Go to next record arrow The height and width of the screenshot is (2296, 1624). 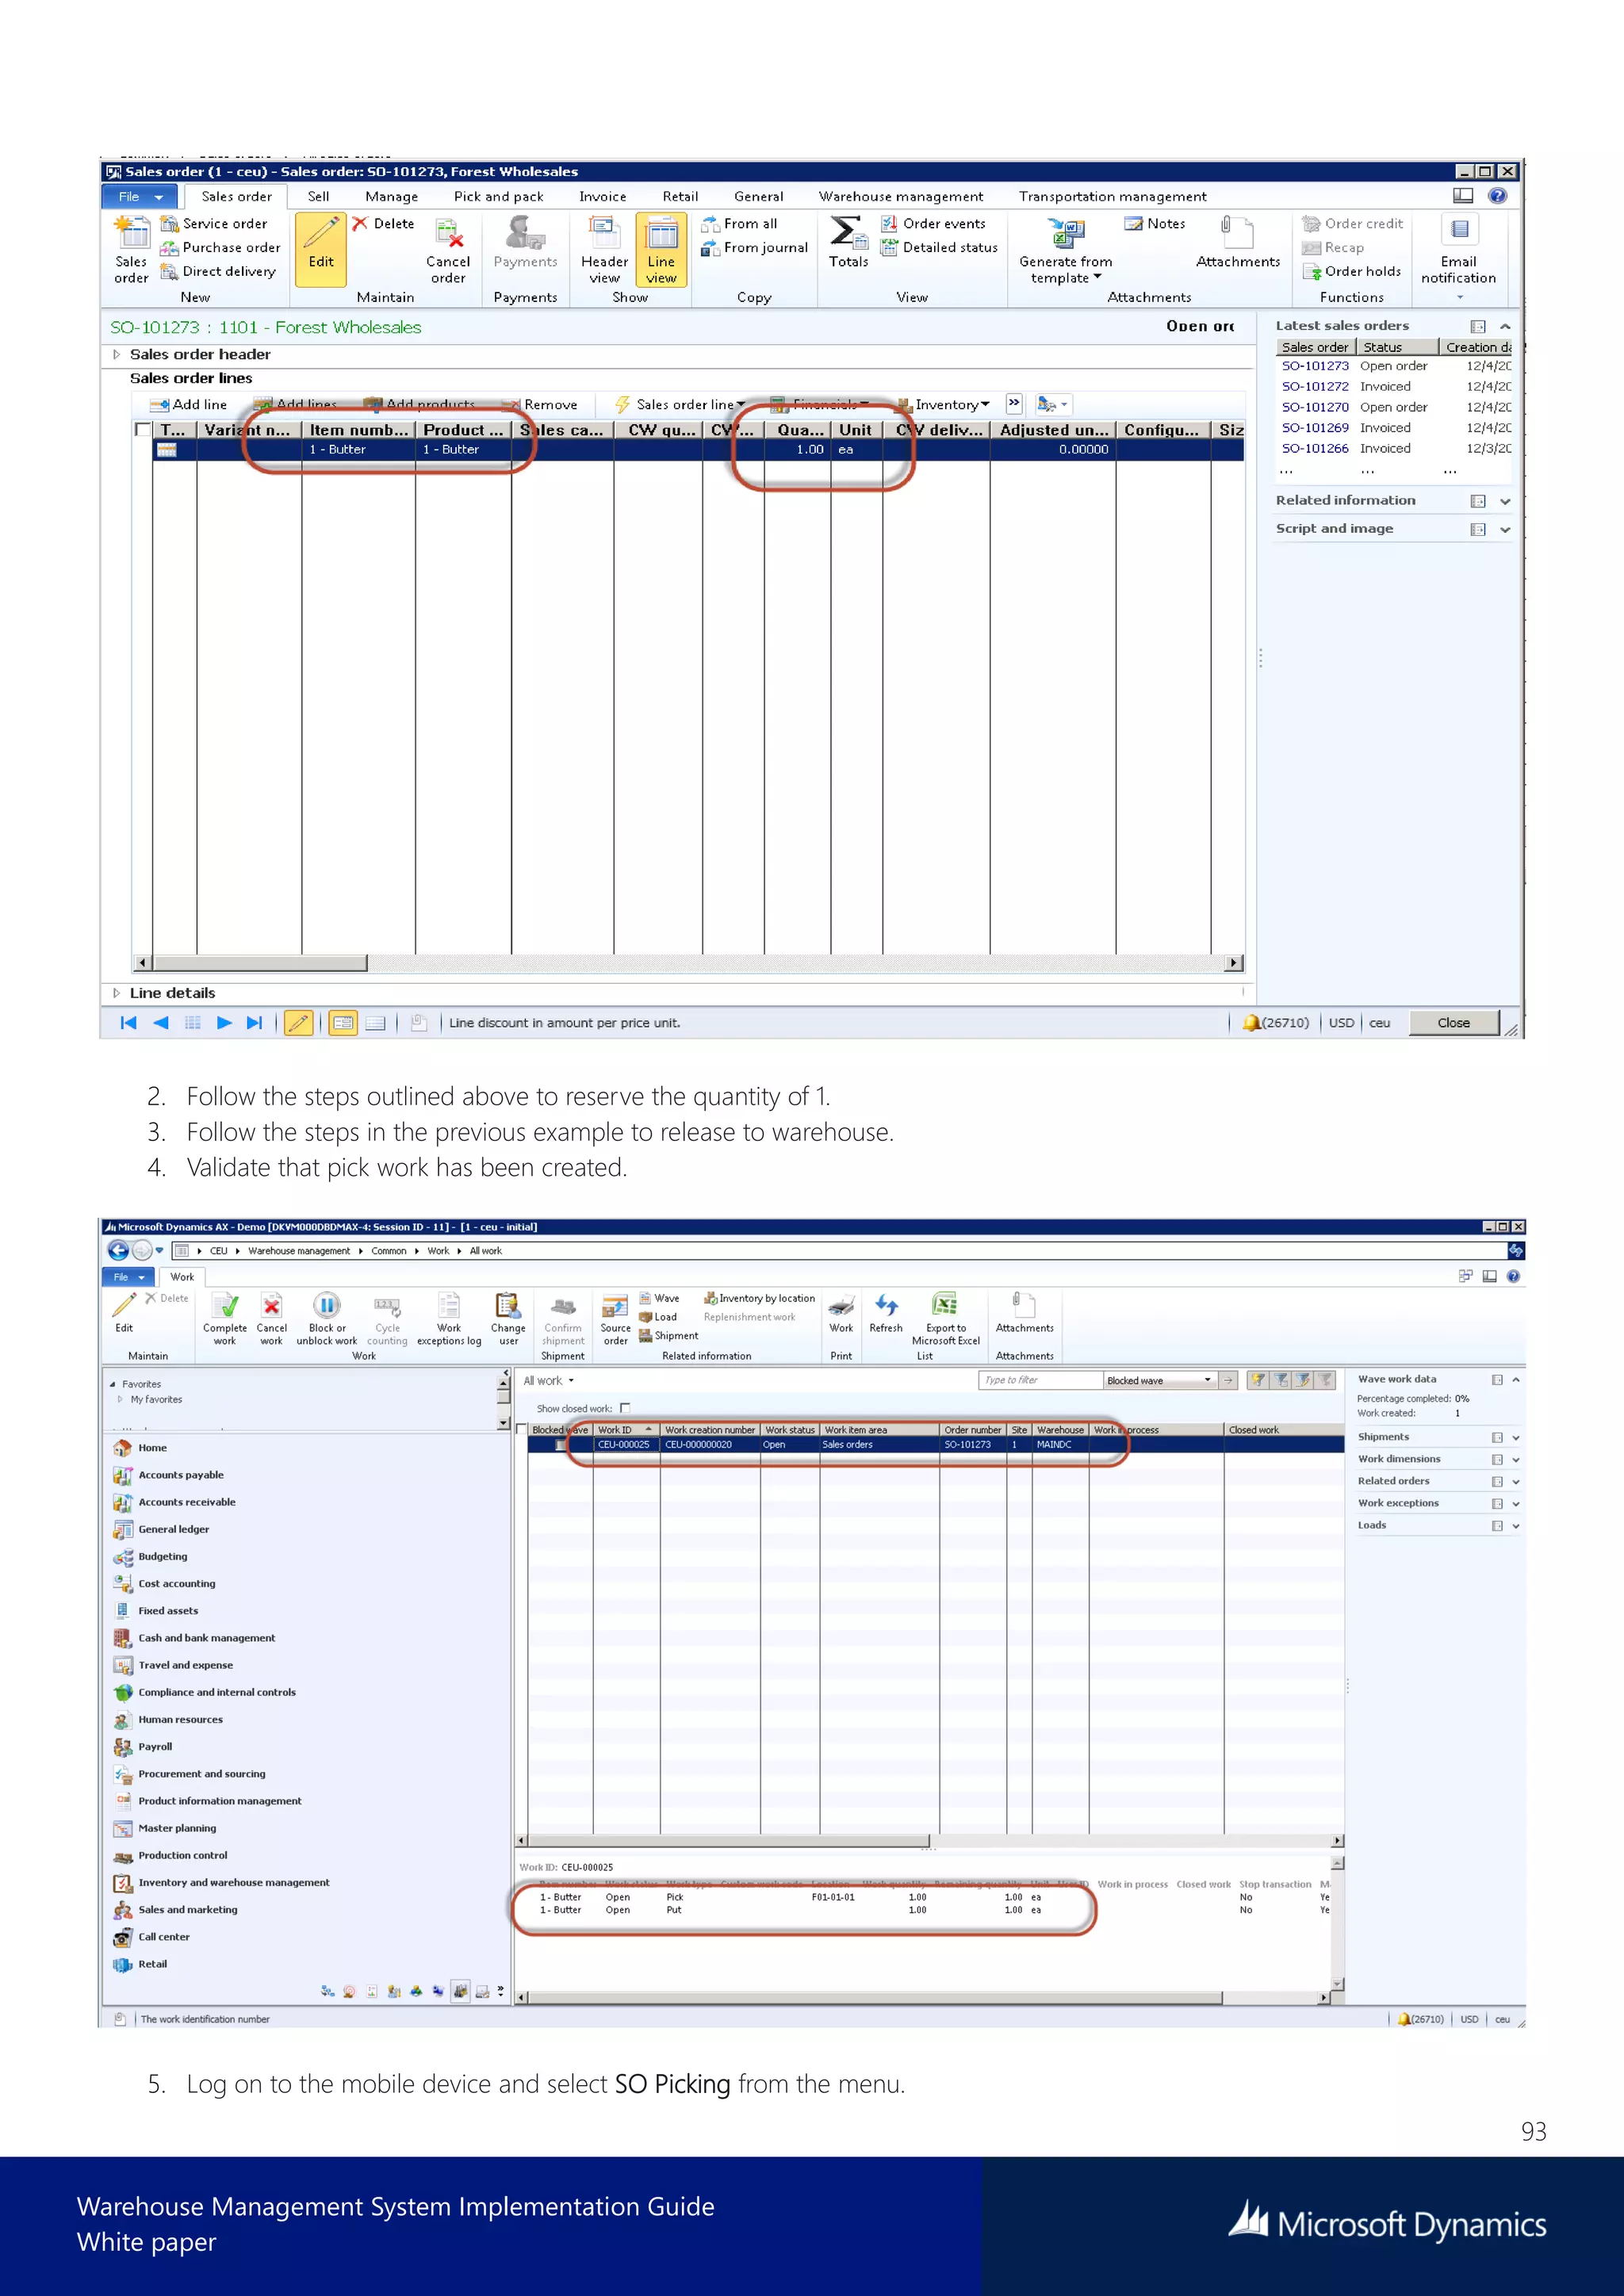(224, 1023)
